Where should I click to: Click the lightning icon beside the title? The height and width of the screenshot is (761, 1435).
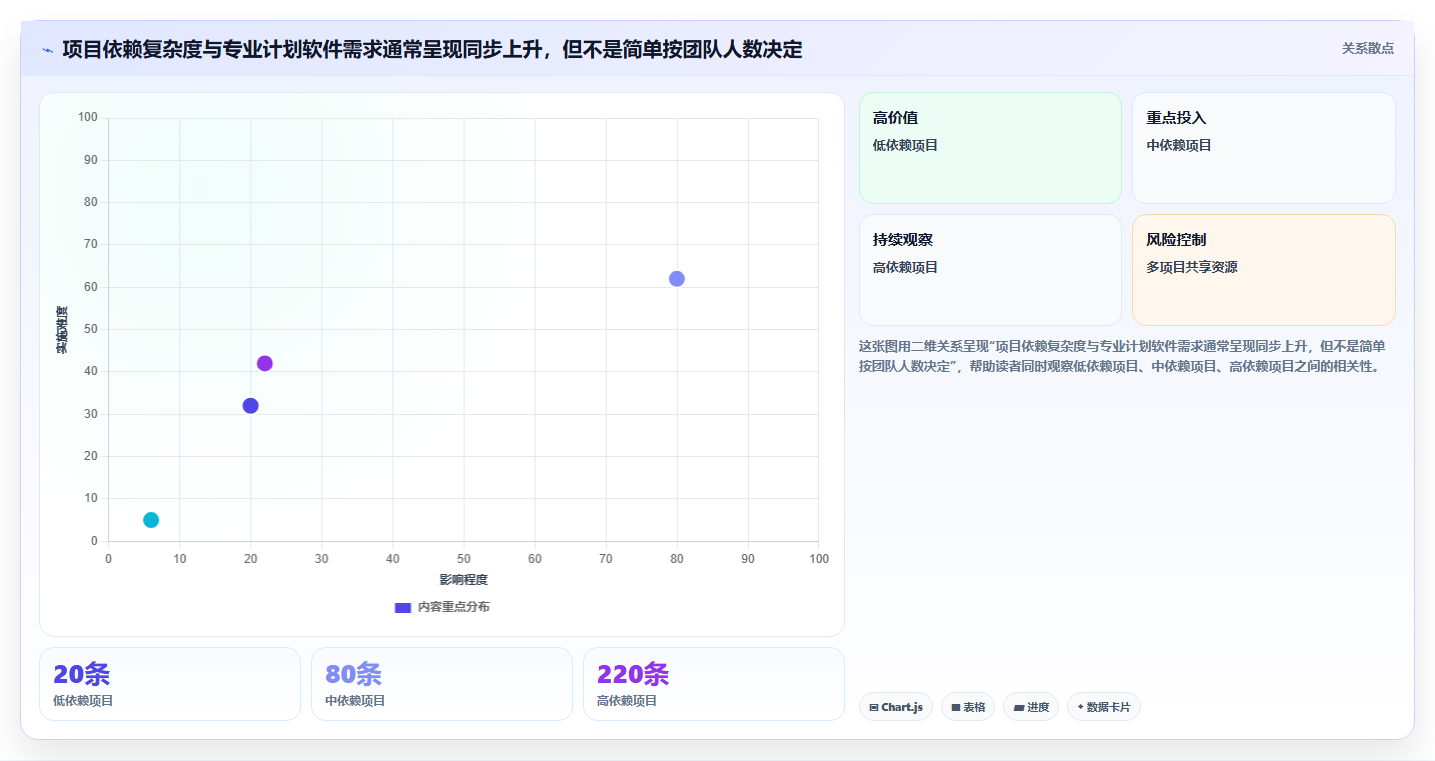point(47,50)
